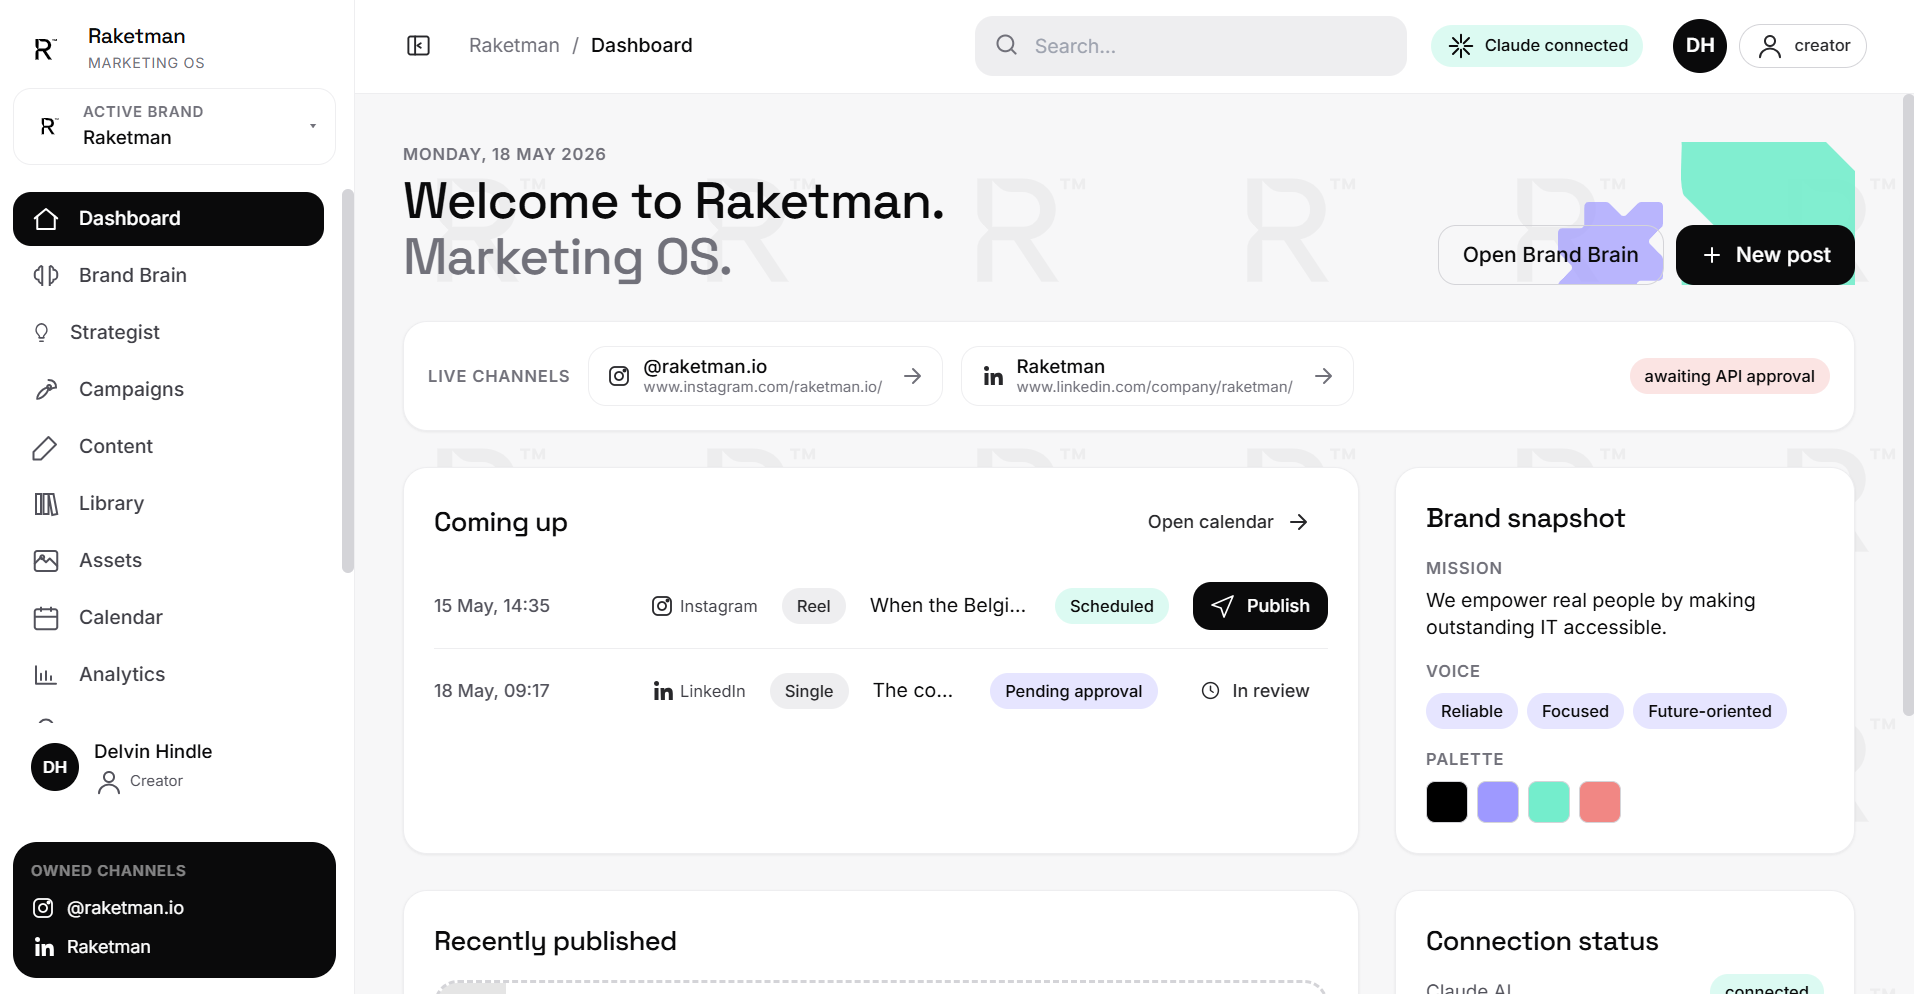The height and width of the screenshot is (994, 1914).
Task: Collapse the sidebar panel toggle icon
Action: (x=418, y=46)
